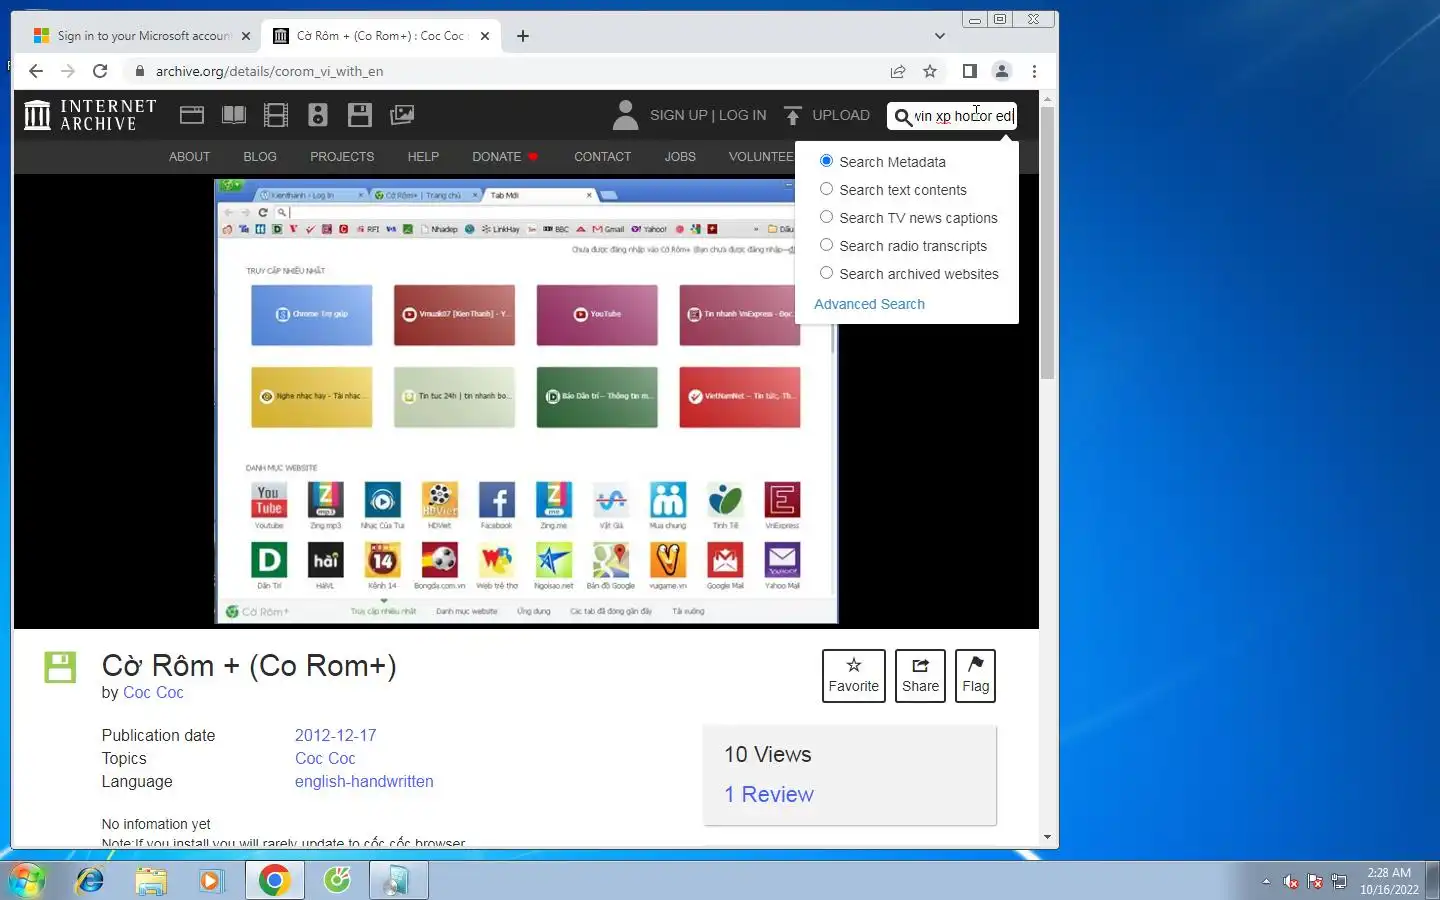Open the Chrome profile icon
The width and height of the screenshot is (1440, 900).
pyautogui.click(x=1001, y=71)
